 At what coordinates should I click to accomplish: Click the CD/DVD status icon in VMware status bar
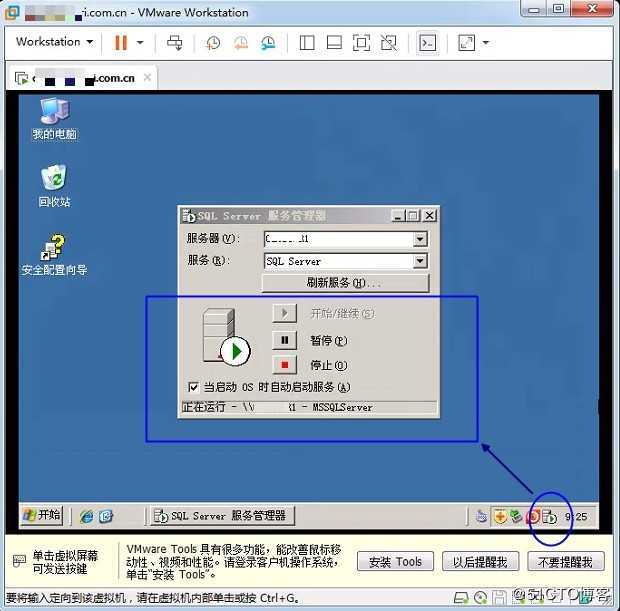[480, 597]
